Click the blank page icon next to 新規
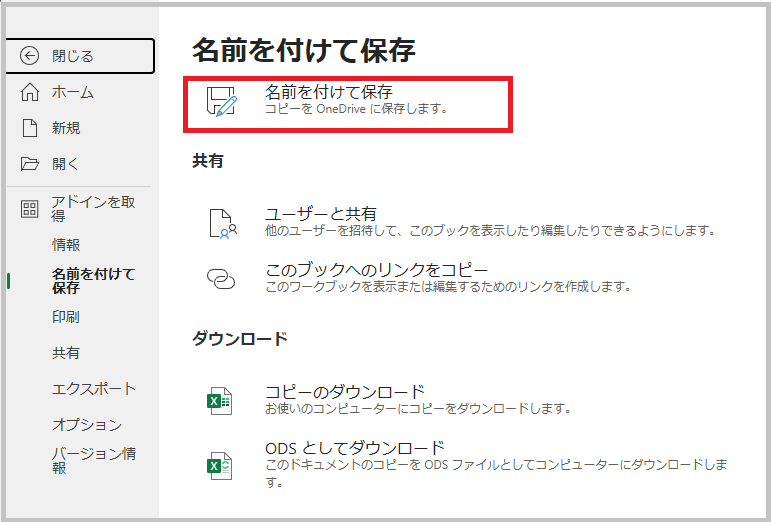 pyautogui.click(x=30, y=128)
